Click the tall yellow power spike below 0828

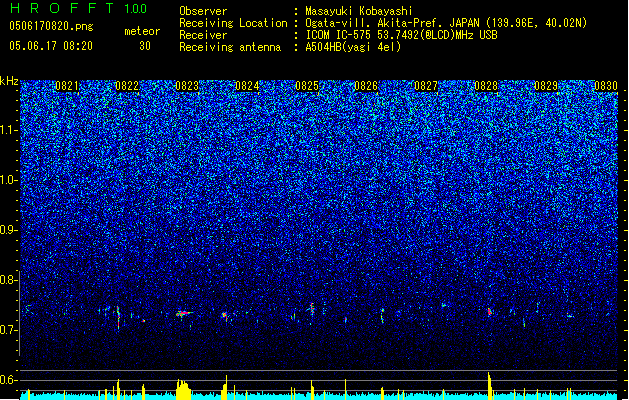[x=489, y=386]
